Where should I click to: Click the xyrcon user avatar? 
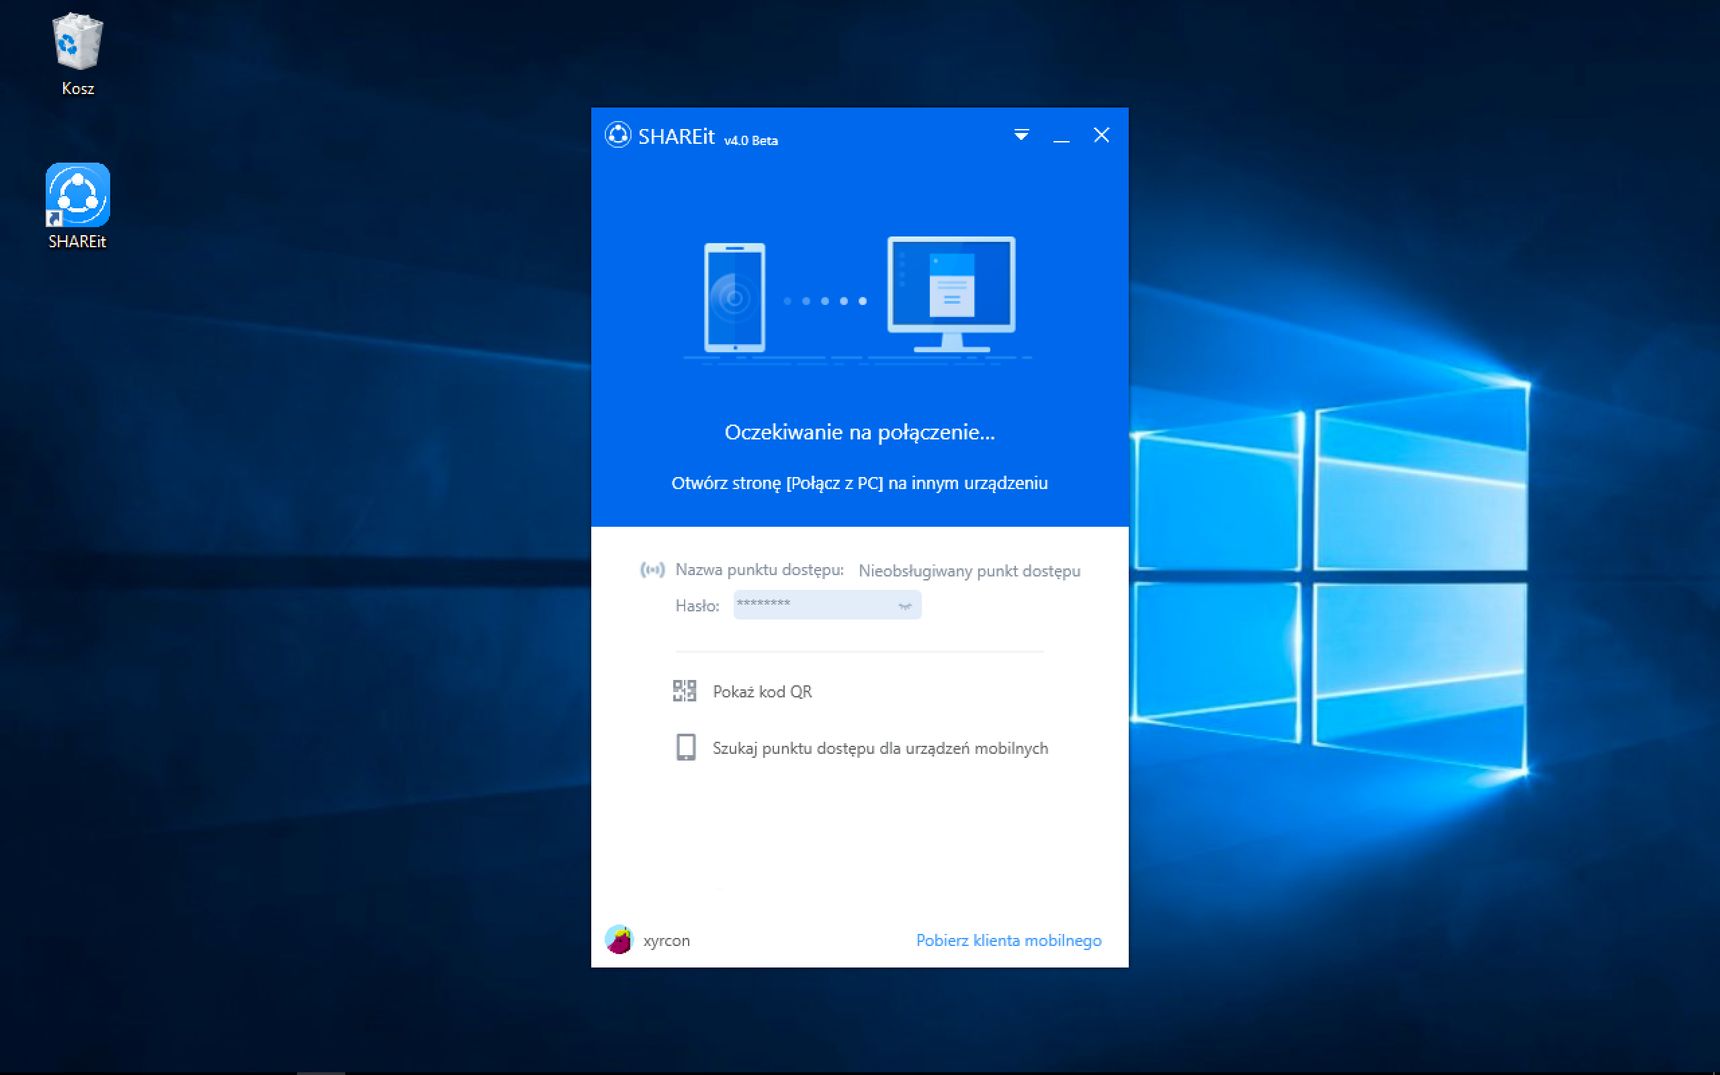pos(619,939)
